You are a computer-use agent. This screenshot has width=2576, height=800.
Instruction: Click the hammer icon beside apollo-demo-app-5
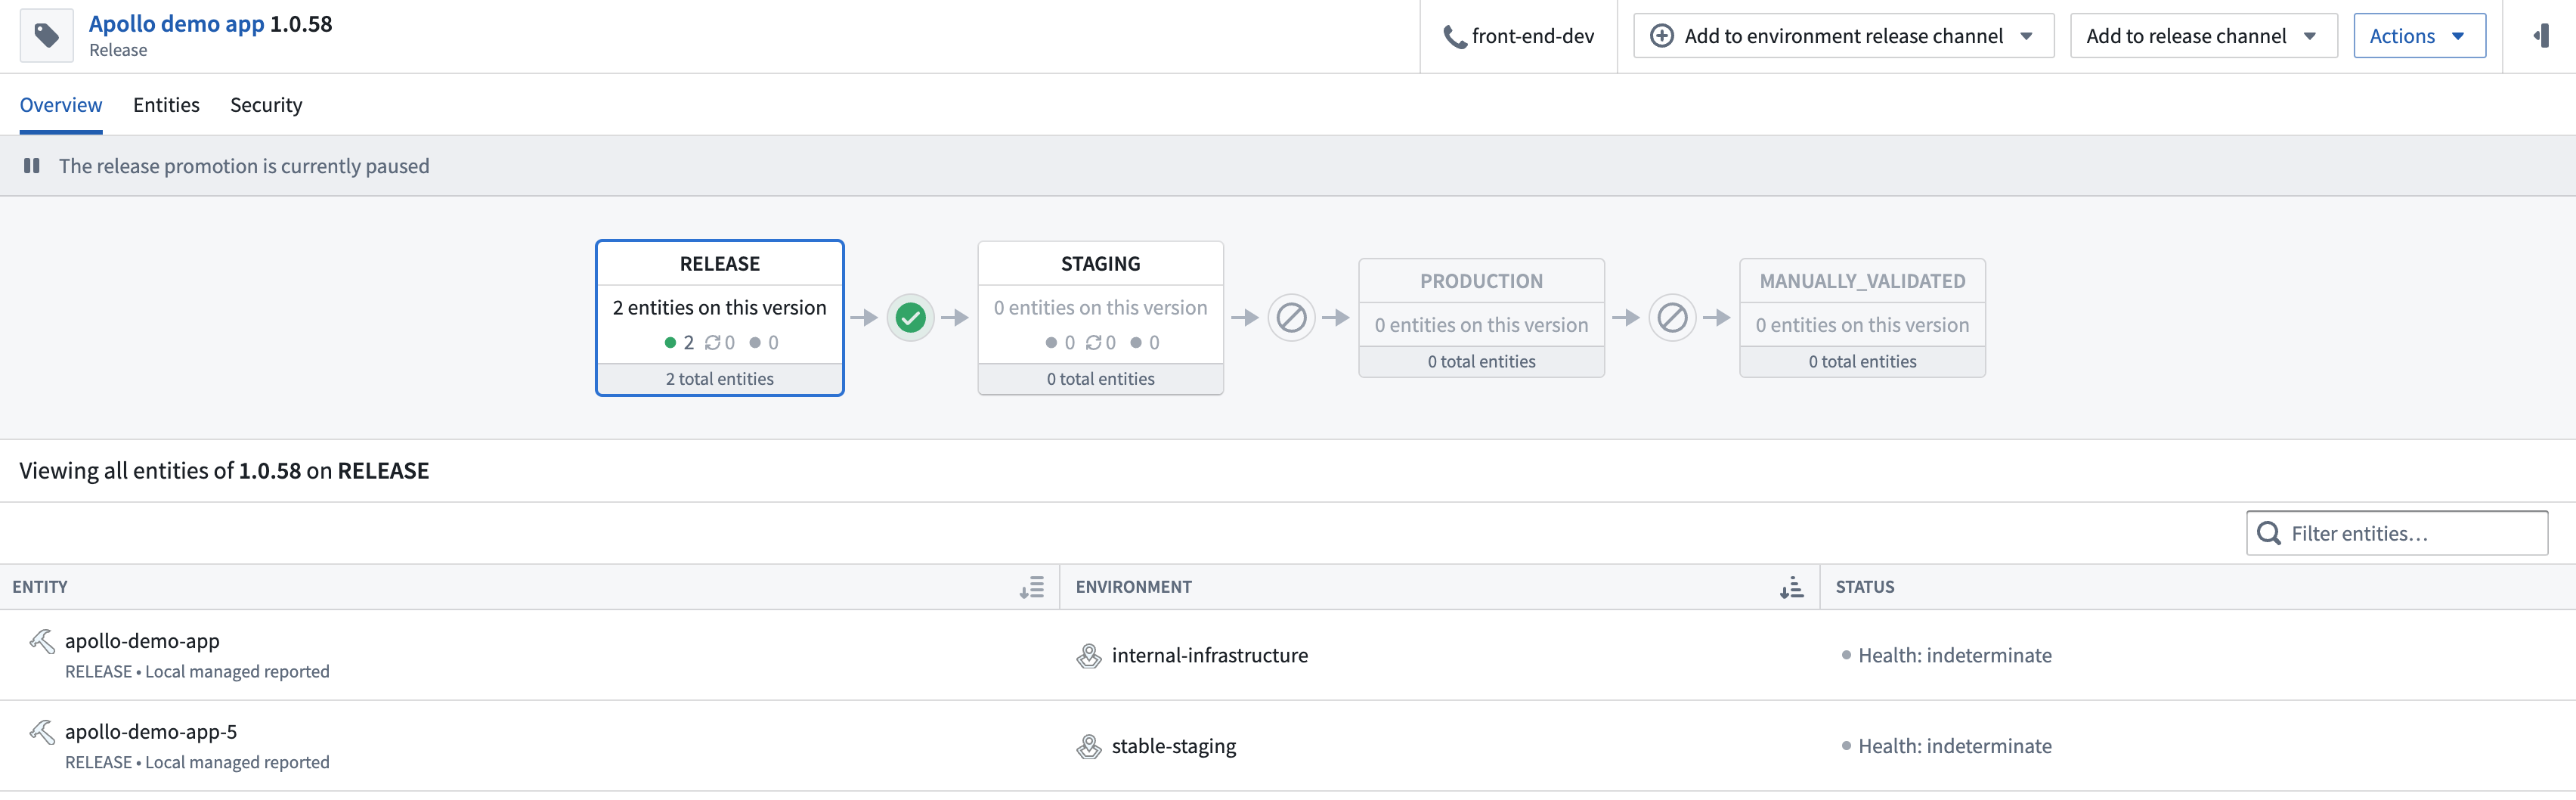click(42, 732)
